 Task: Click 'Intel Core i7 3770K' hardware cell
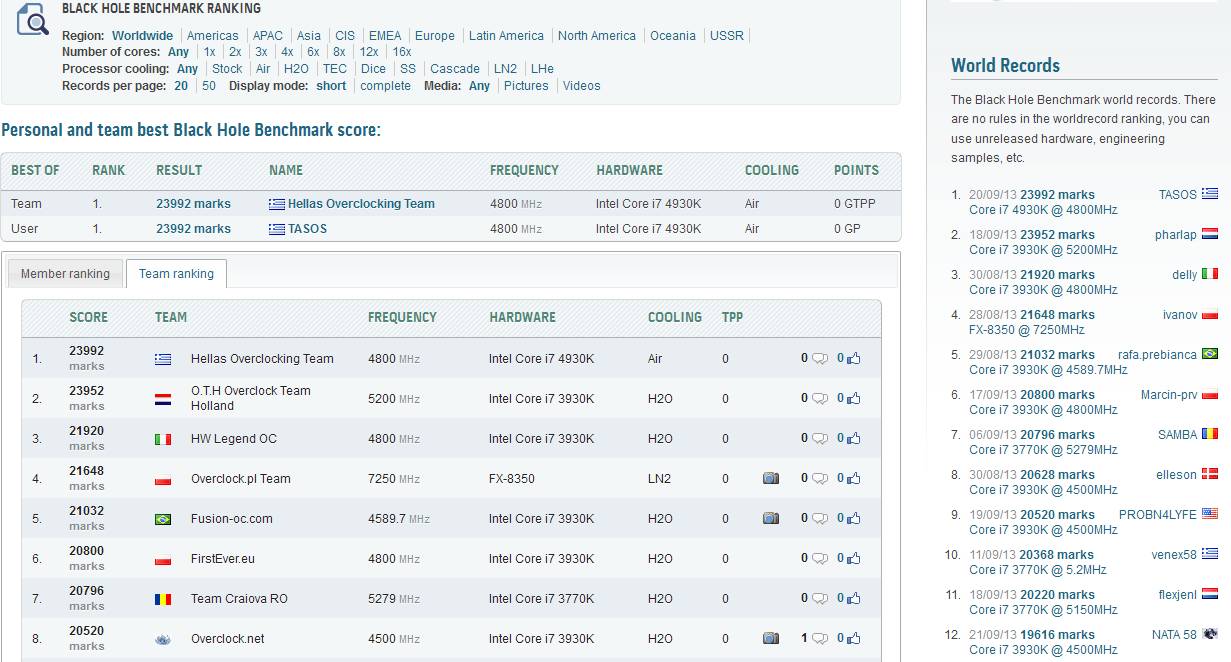click(542, 599)
